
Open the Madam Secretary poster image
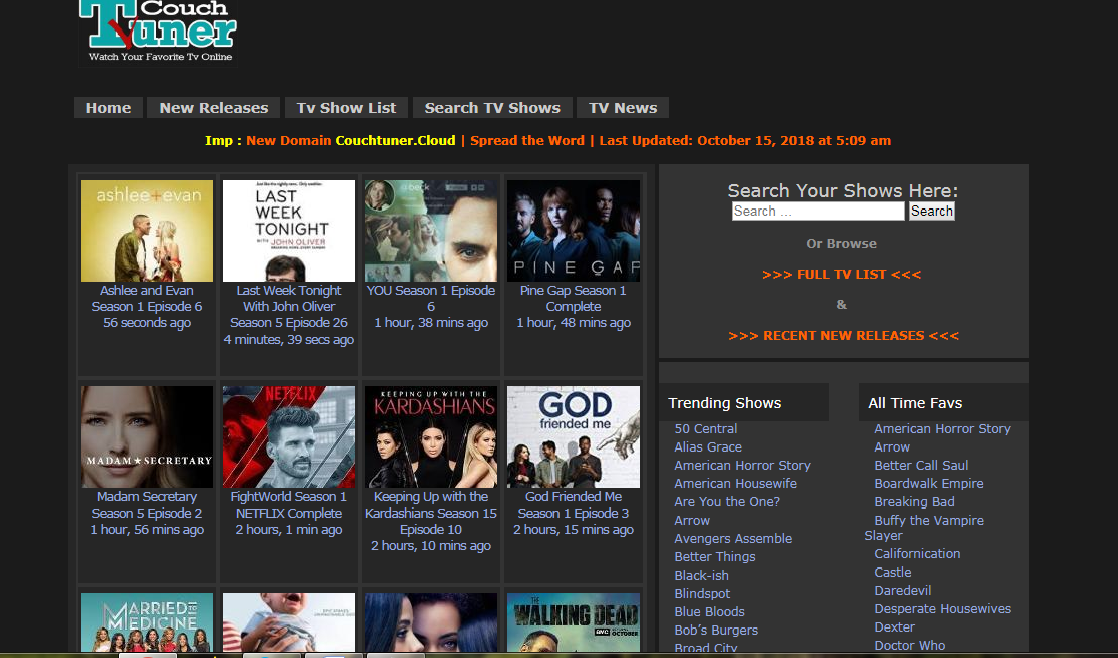pos(147,437)
